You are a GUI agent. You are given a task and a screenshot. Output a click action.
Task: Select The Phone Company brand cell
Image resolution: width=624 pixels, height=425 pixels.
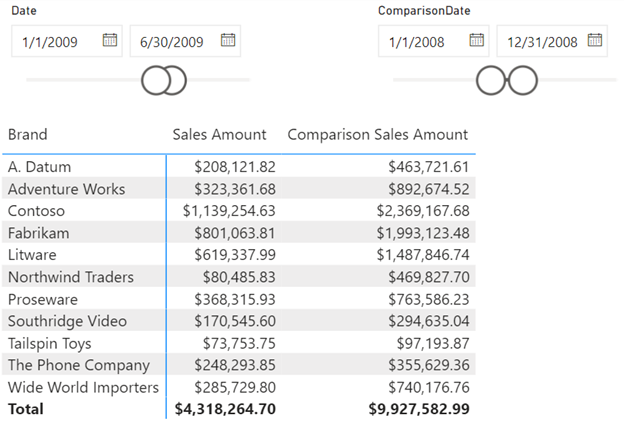79,365
